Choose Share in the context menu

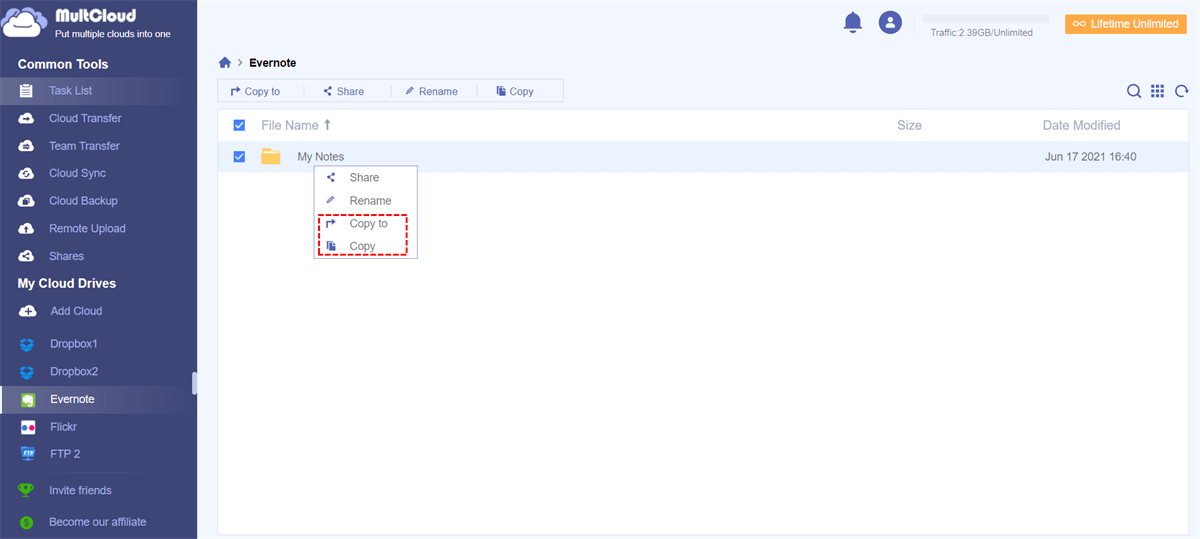(x=365, y=177)
